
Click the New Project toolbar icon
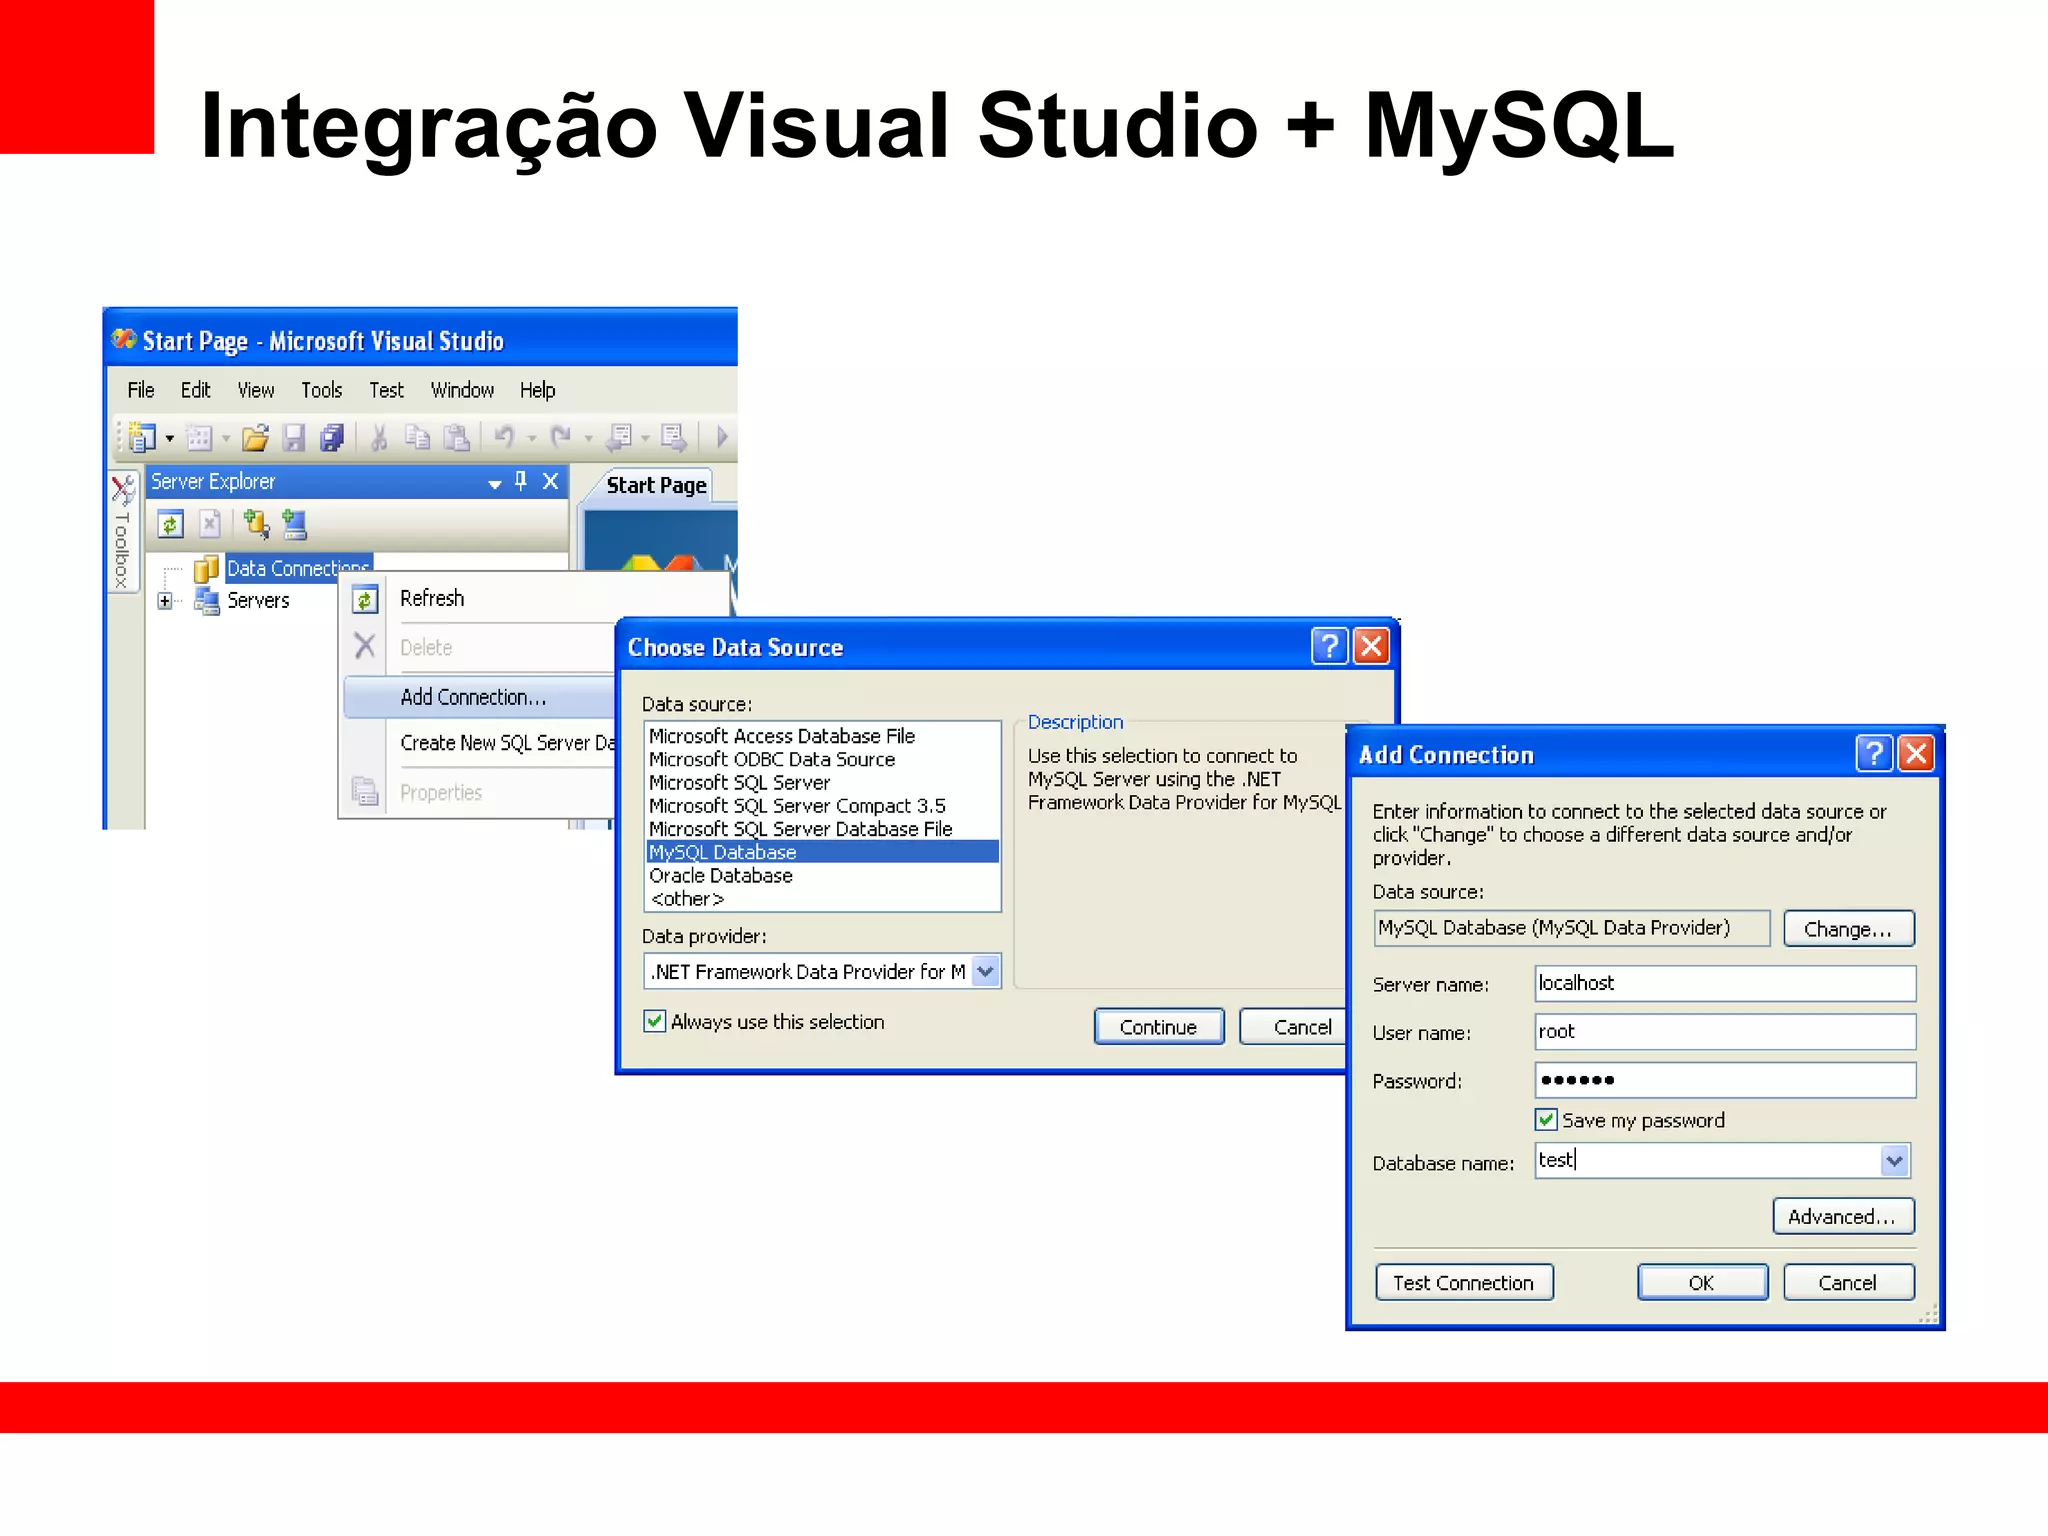[142, 437]
